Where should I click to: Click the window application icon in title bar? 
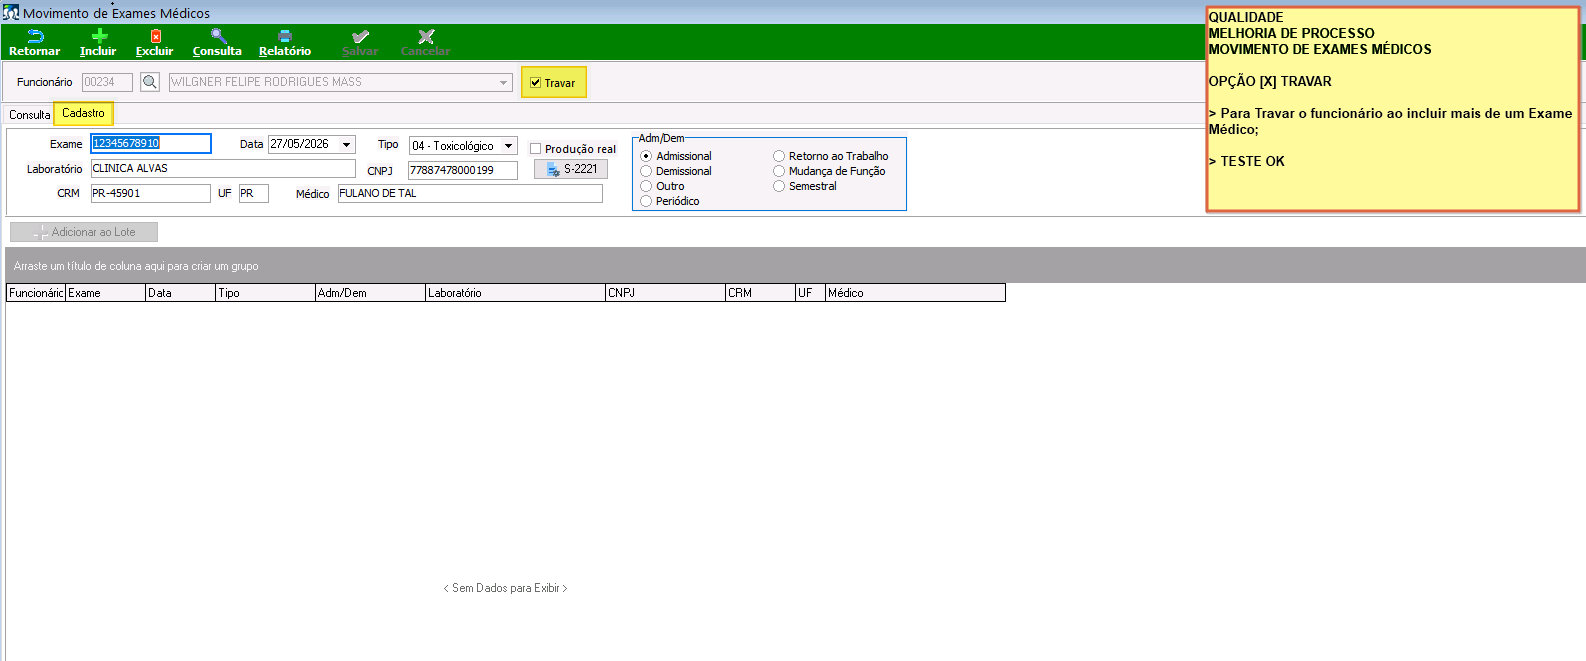tap(11, 12)
